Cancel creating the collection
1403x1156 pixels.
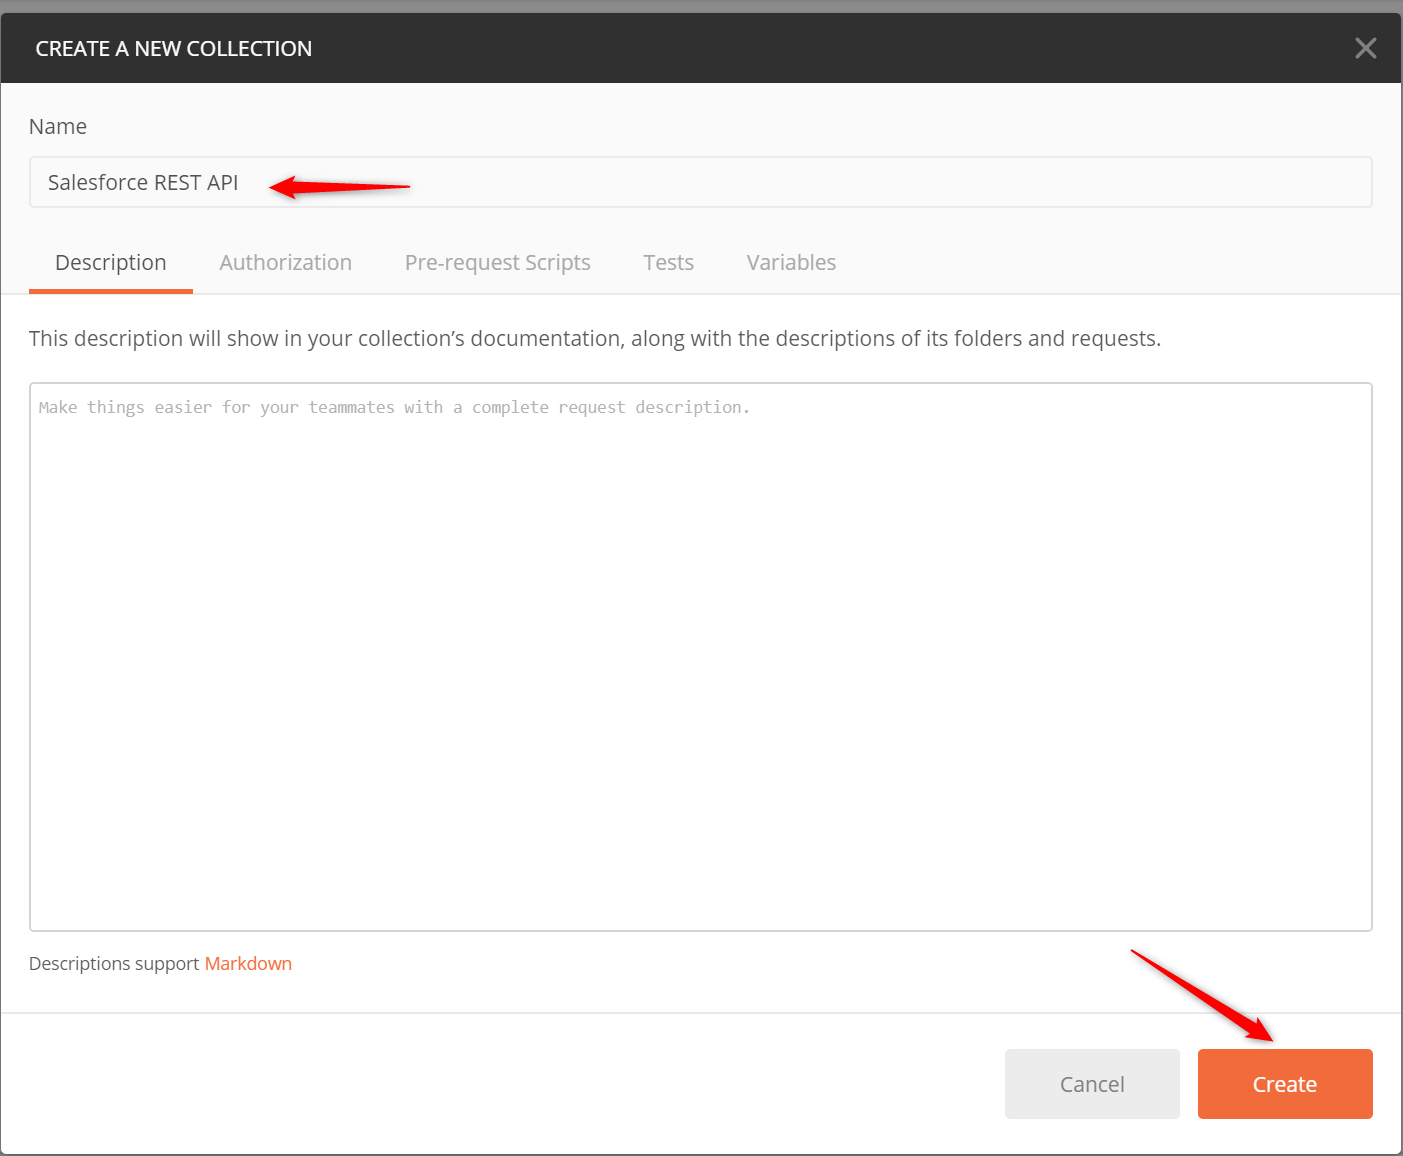pyautogui.click(x=1092, y=1084)
